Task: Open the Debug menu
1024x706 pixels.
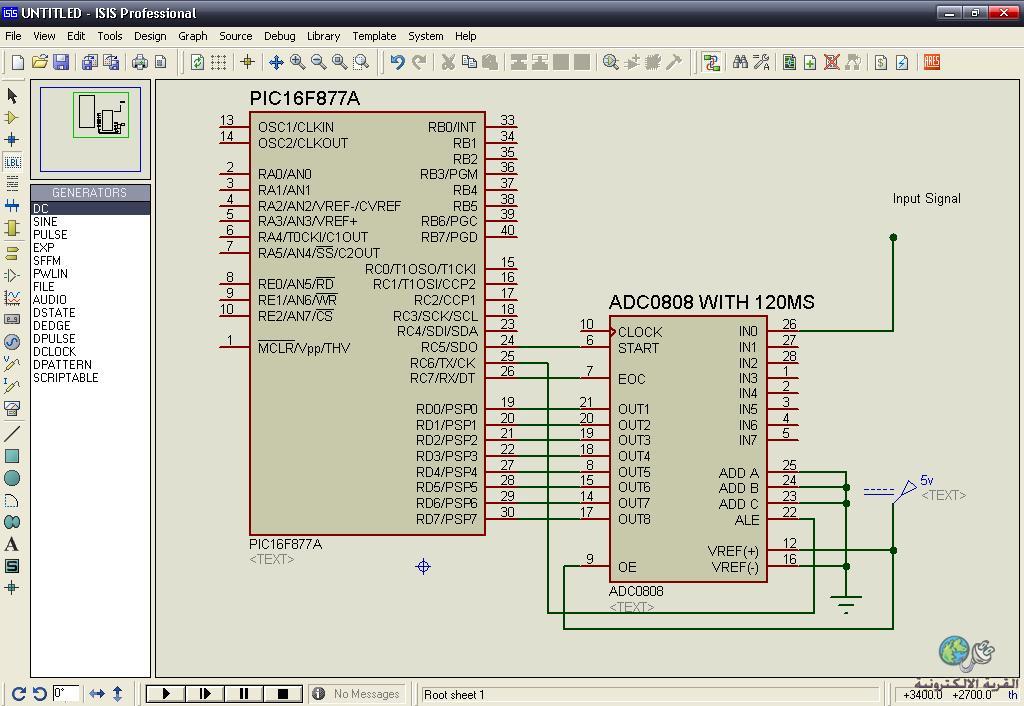Action: pyautogui.click(x=280, y=36)
